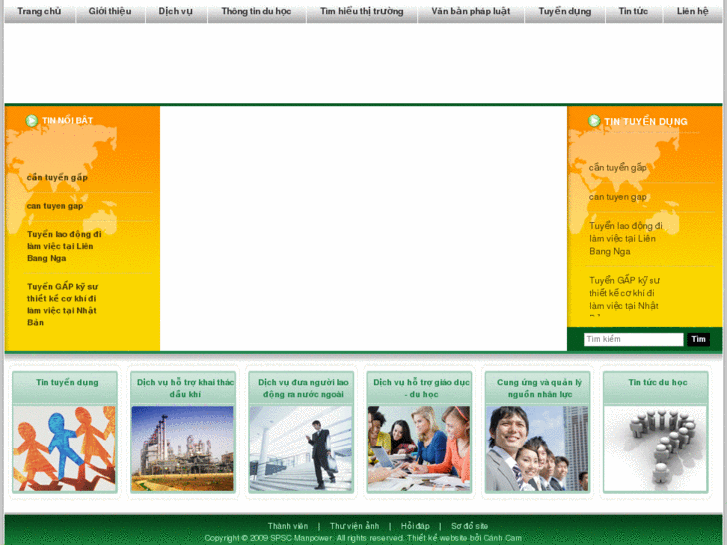This screenshot has width=727, height=545.
Task: Select Thông tin du học menu
Action: click(256, 11)
